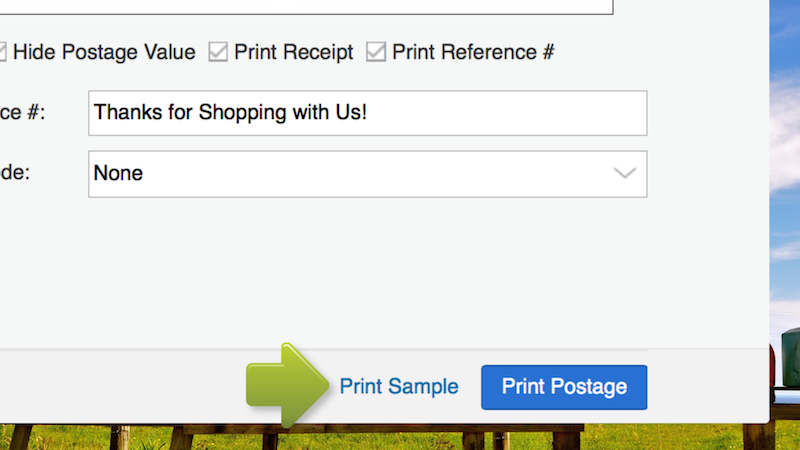Viewport: 800px width, 450px height.
Task: Click the Thanks for Shopping with Us! field
Action: pyautogui.click(x=367, y=113)
